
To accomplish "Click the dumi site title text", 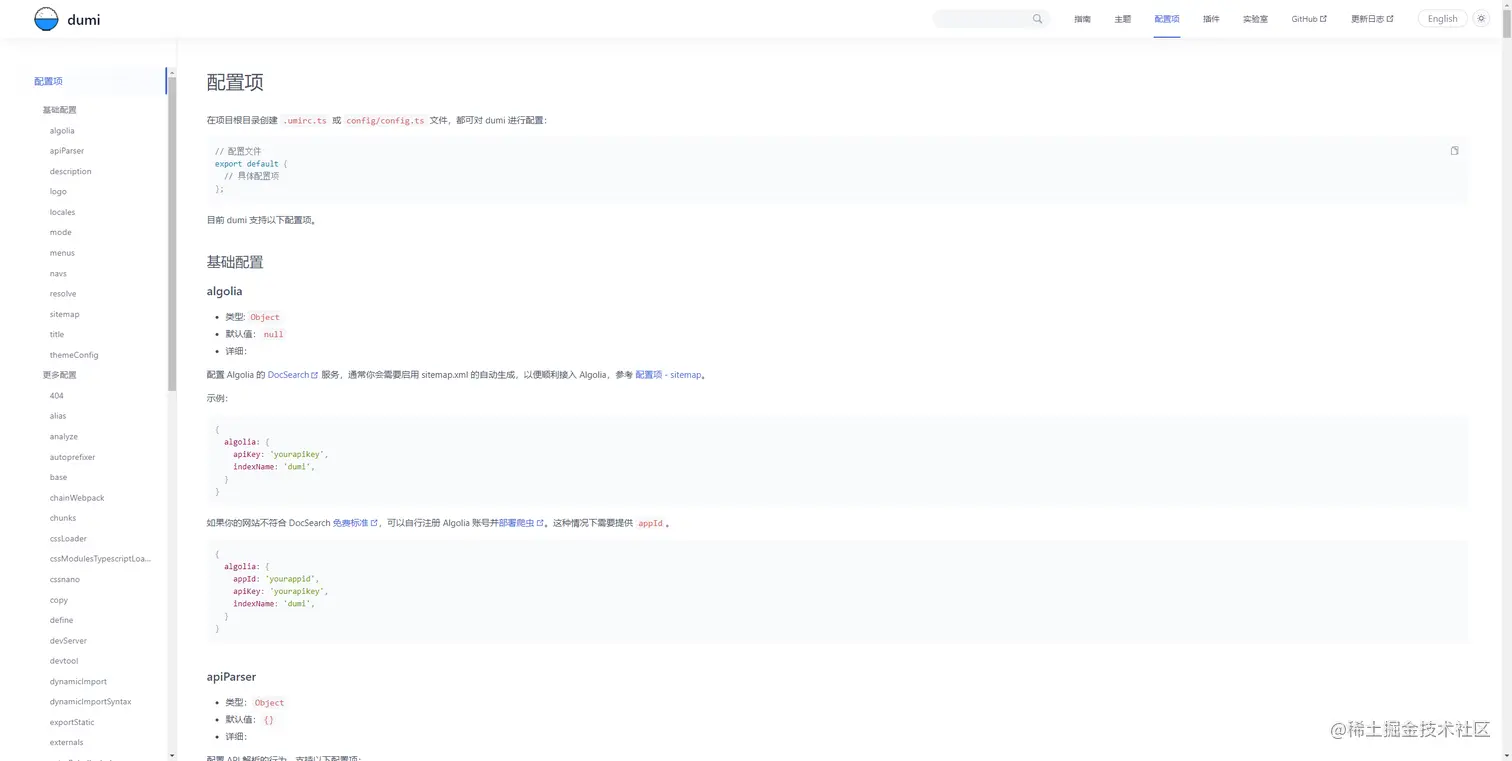I will click(84, 20).
